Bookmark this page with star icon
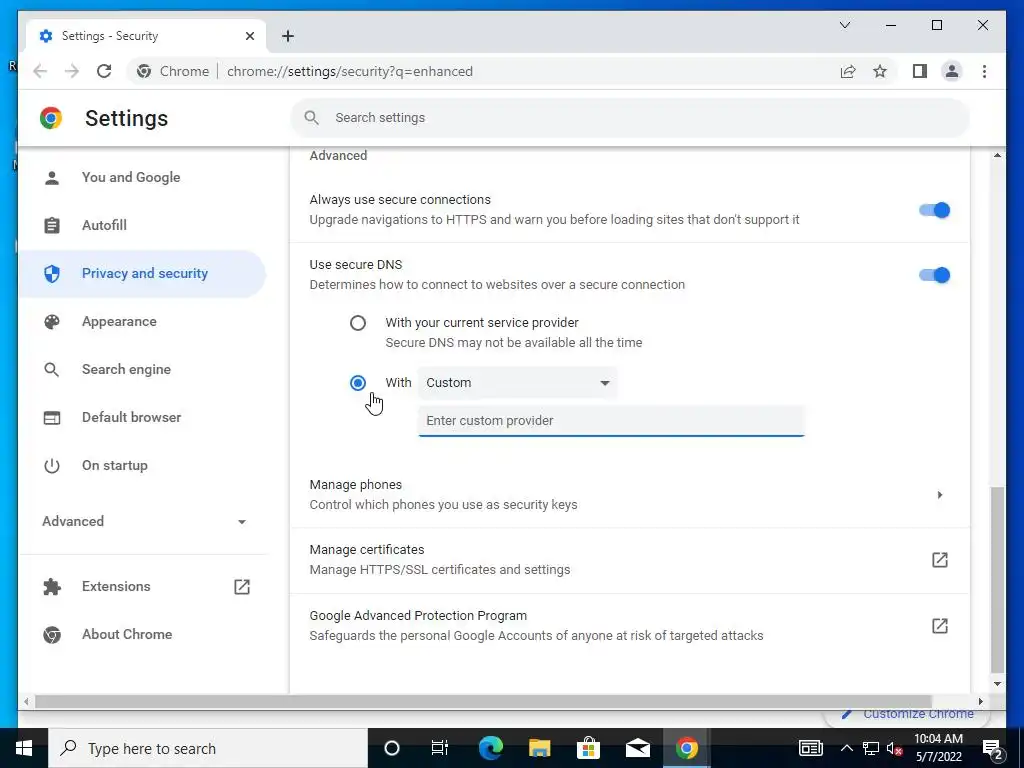Image resolution: width=1024 pixels, height=768 pixels. click(880, 71)
